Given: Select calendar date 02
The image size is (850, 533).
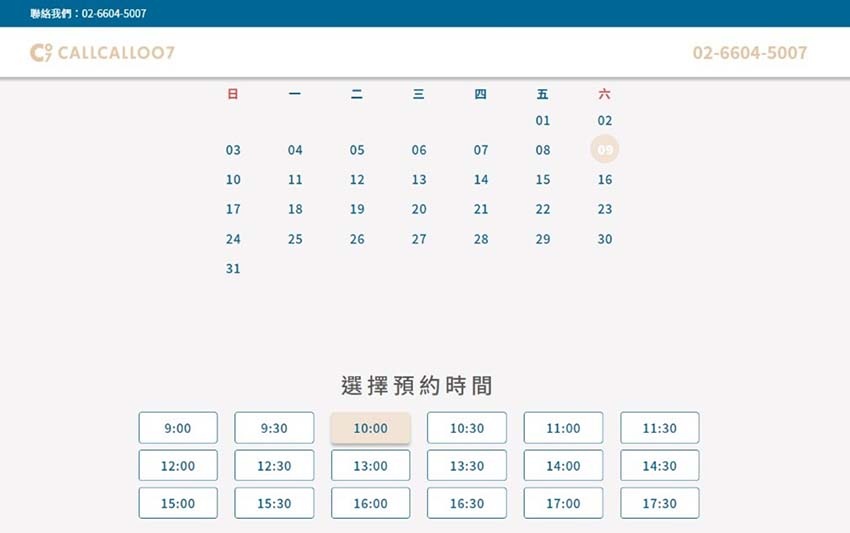Looking at the screenshot, I should point(604,120).
